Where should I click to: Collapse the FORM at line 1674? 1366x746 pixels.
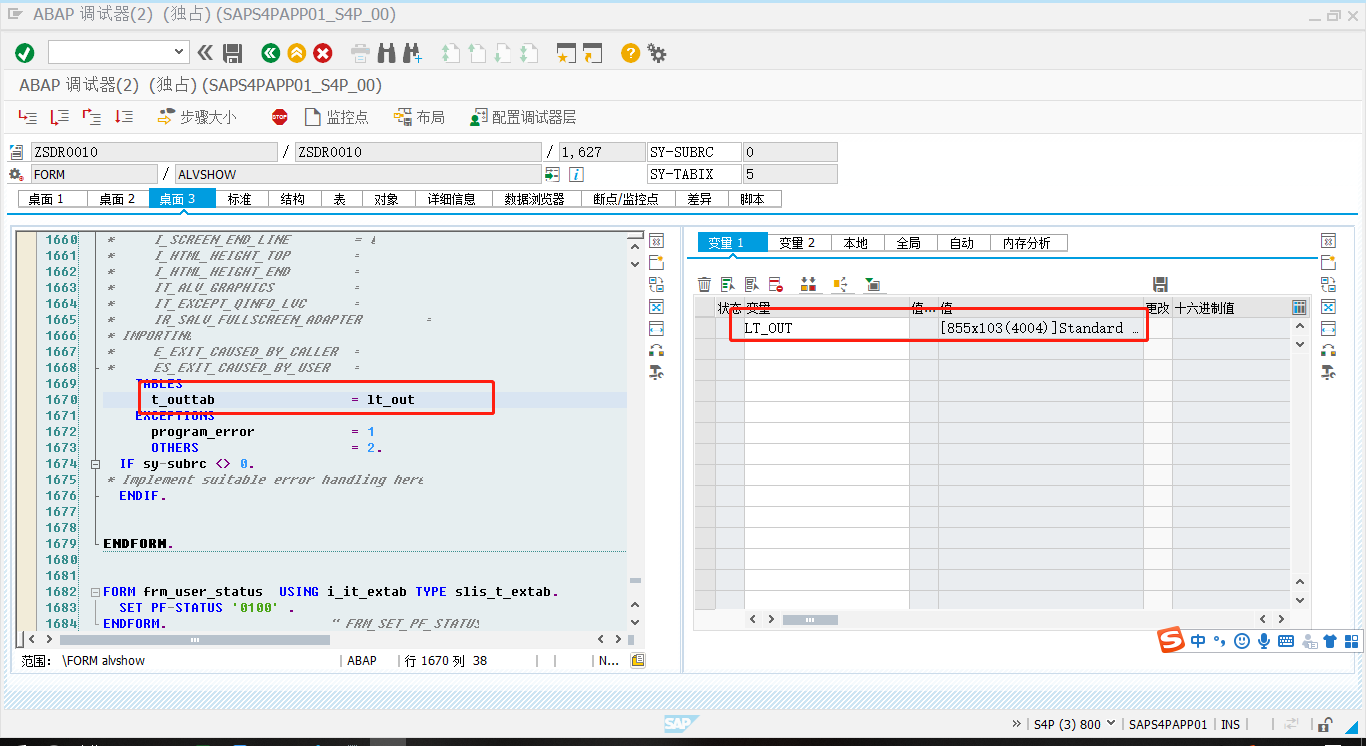[95, 463]
